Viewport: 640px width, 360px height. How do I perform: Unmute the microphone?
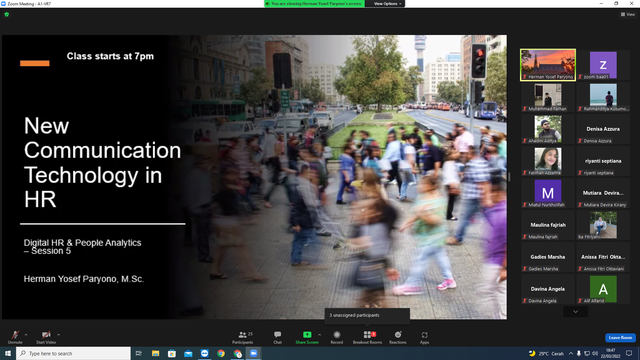tap(15, 337)
